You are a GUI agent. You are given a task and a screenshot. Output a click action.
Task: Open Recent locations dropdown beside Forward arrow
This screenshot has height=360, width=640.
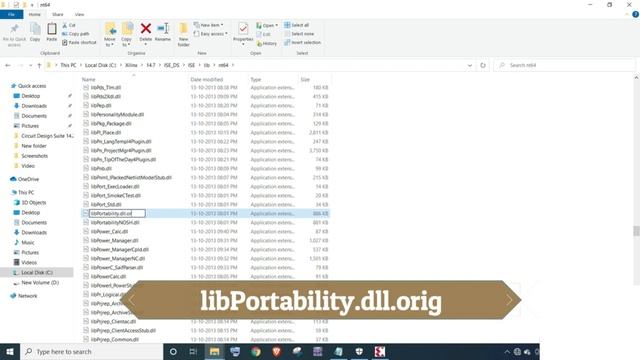point(30,65)
